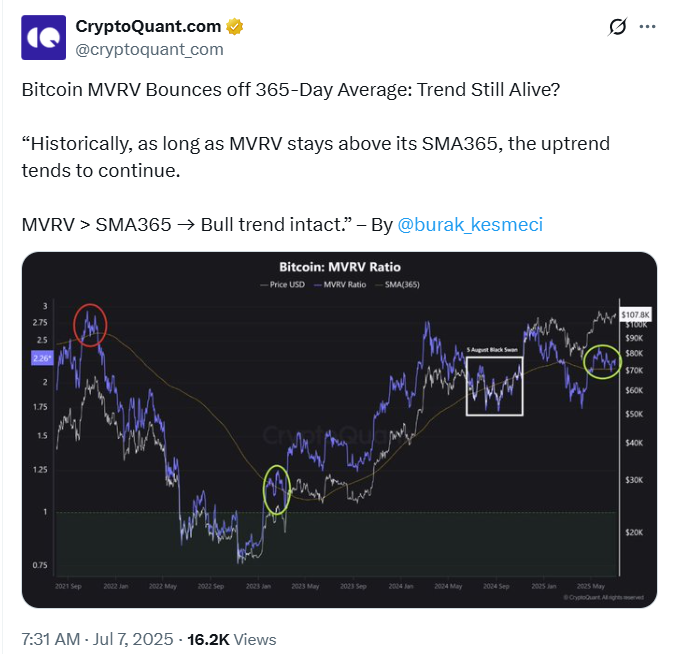
Task: Open the CryptoQuant profile avatar
Action: click(x=44, y=38)
